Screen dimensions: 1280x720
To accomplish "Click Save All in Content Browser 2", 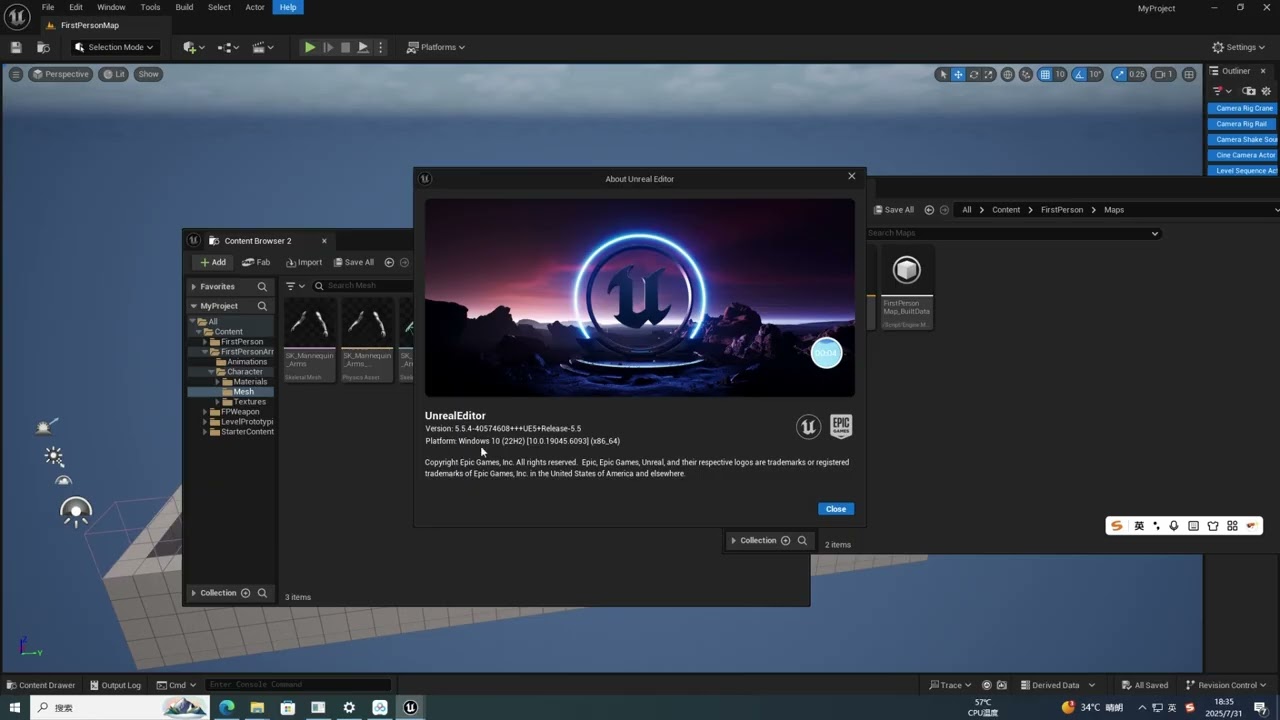I will [x=353, y=262].
